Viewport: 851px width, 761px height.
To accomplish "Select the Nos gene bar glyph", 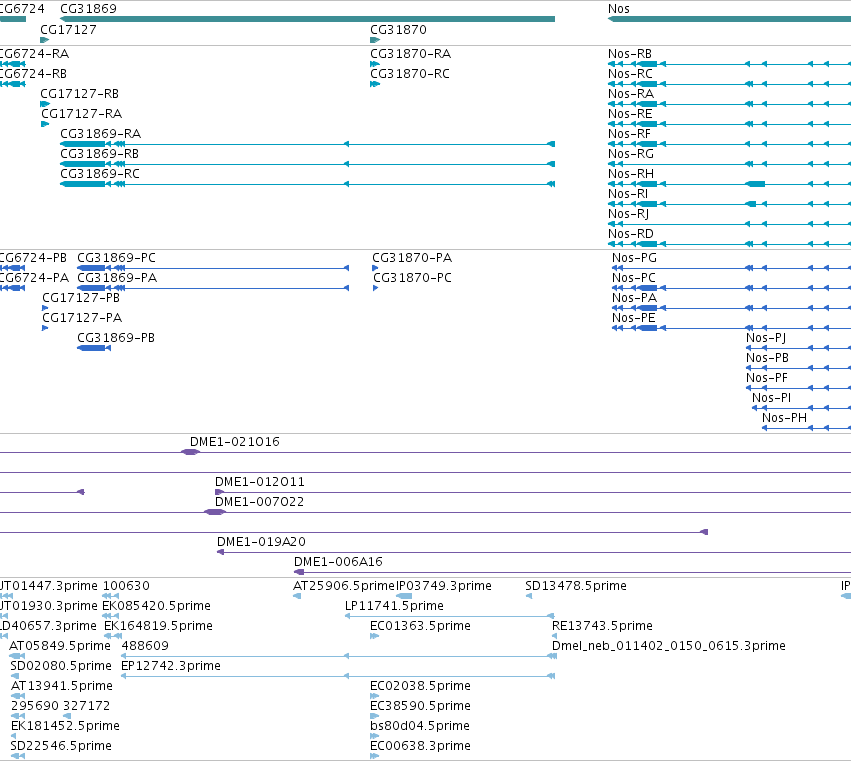I will coord(729,19).
